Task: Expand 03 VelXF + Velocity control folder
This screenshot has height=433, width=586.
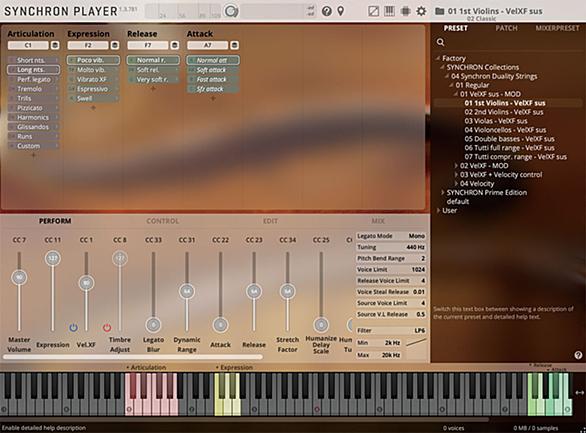Action: [456, 174]
